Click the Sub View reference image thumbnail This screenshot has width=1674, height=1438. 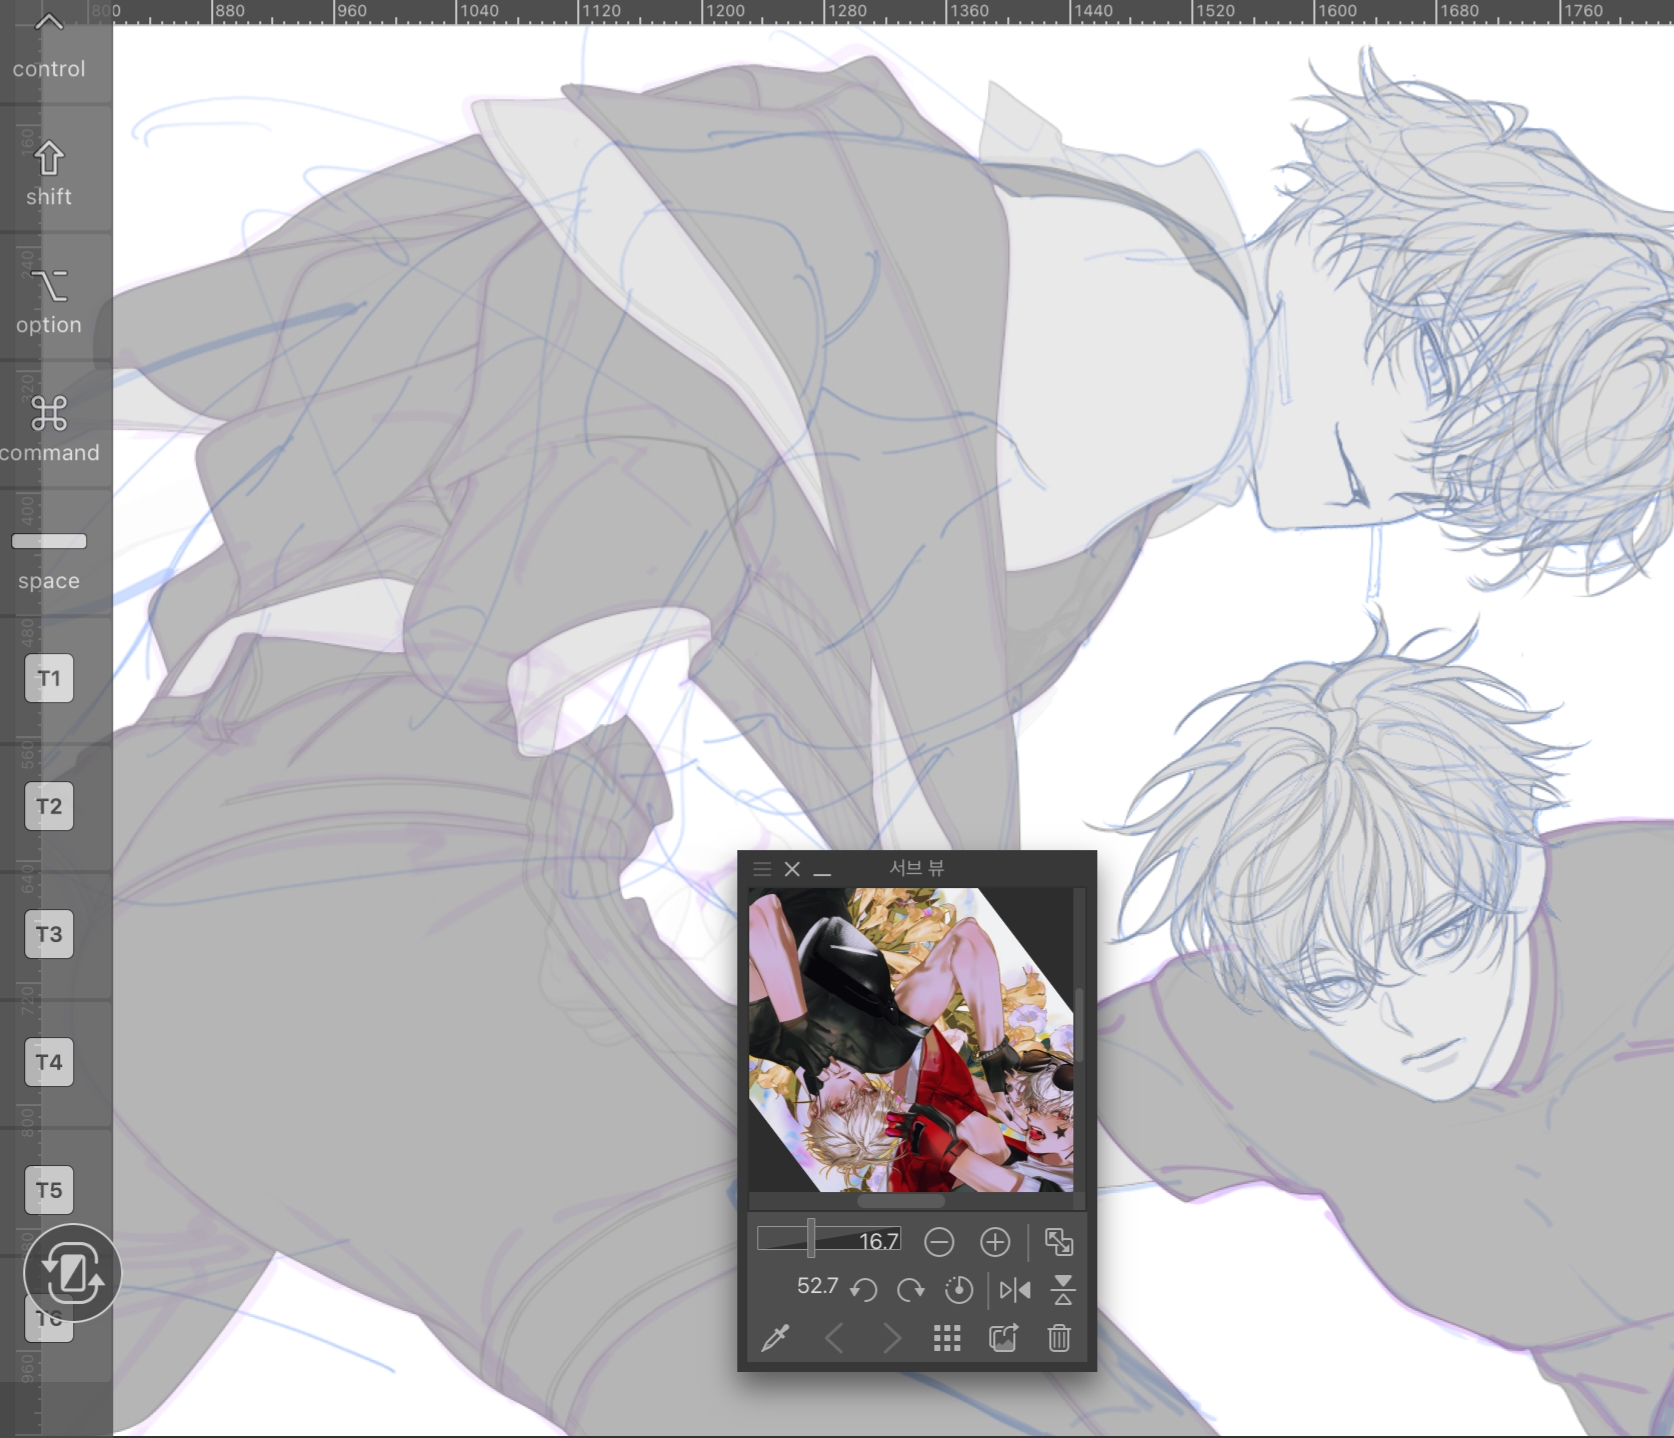tap(910, 1040)
